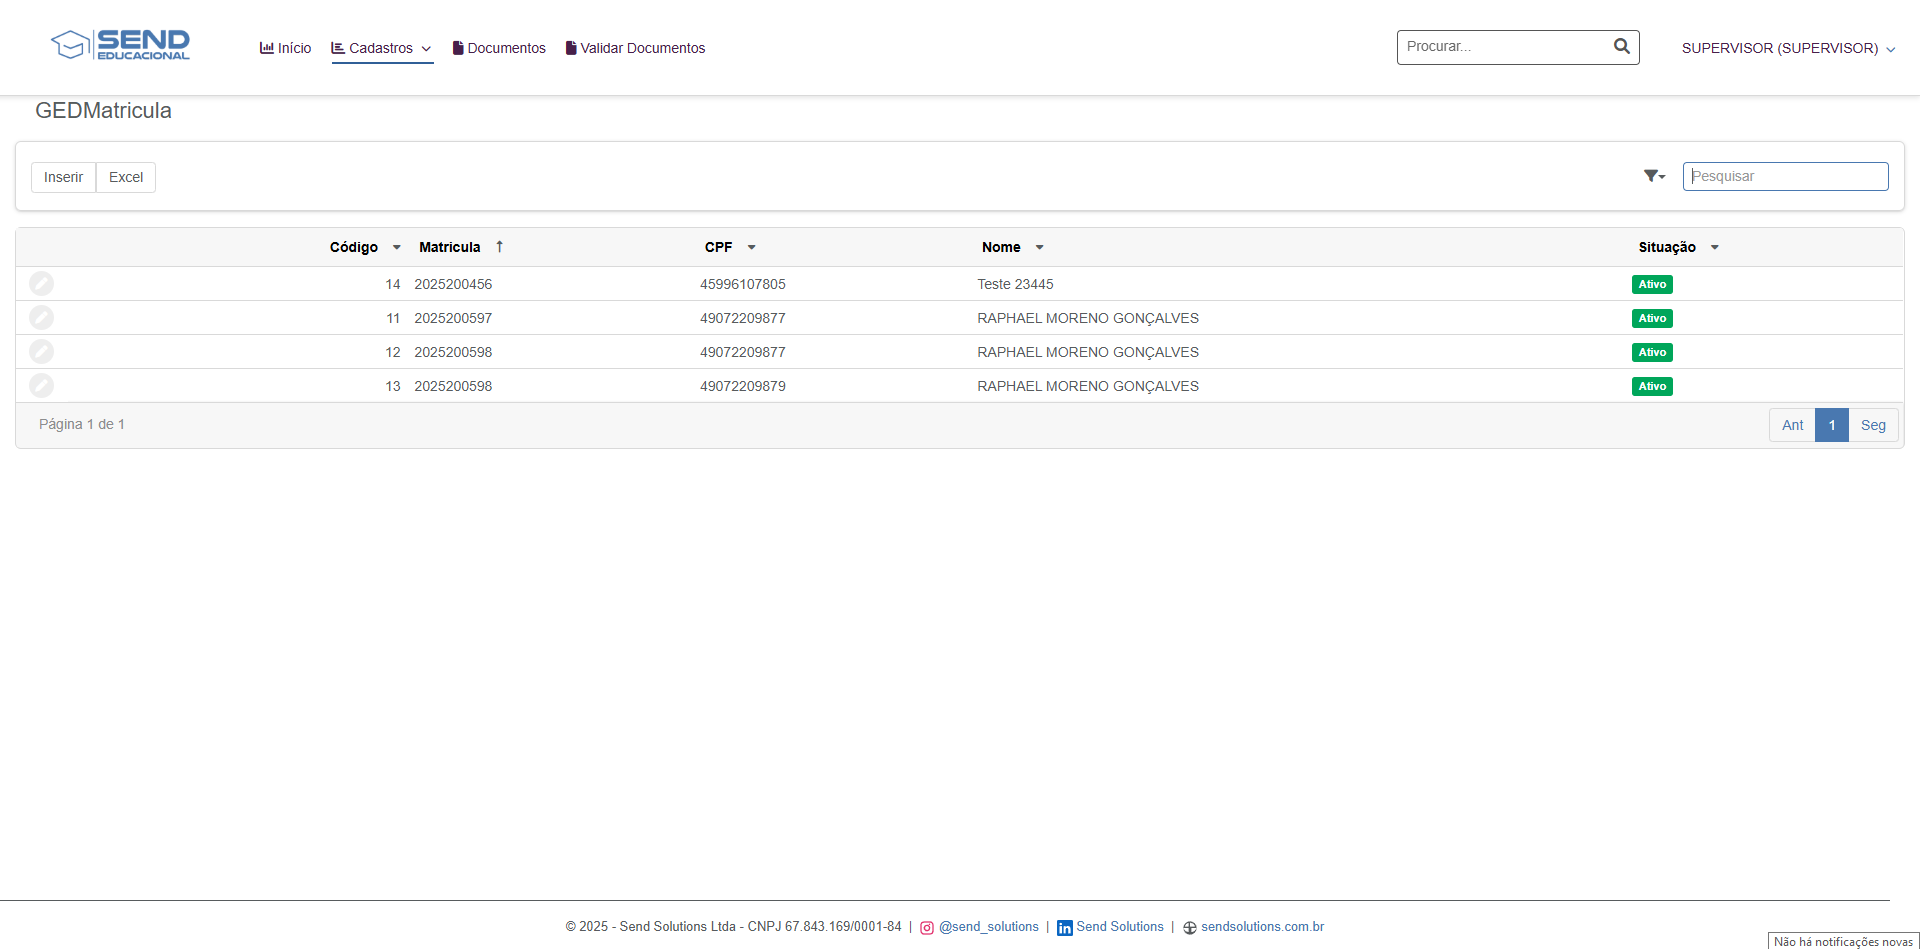
Task: Focus the Pesquisar input field
Action: tap(1785, 176)
